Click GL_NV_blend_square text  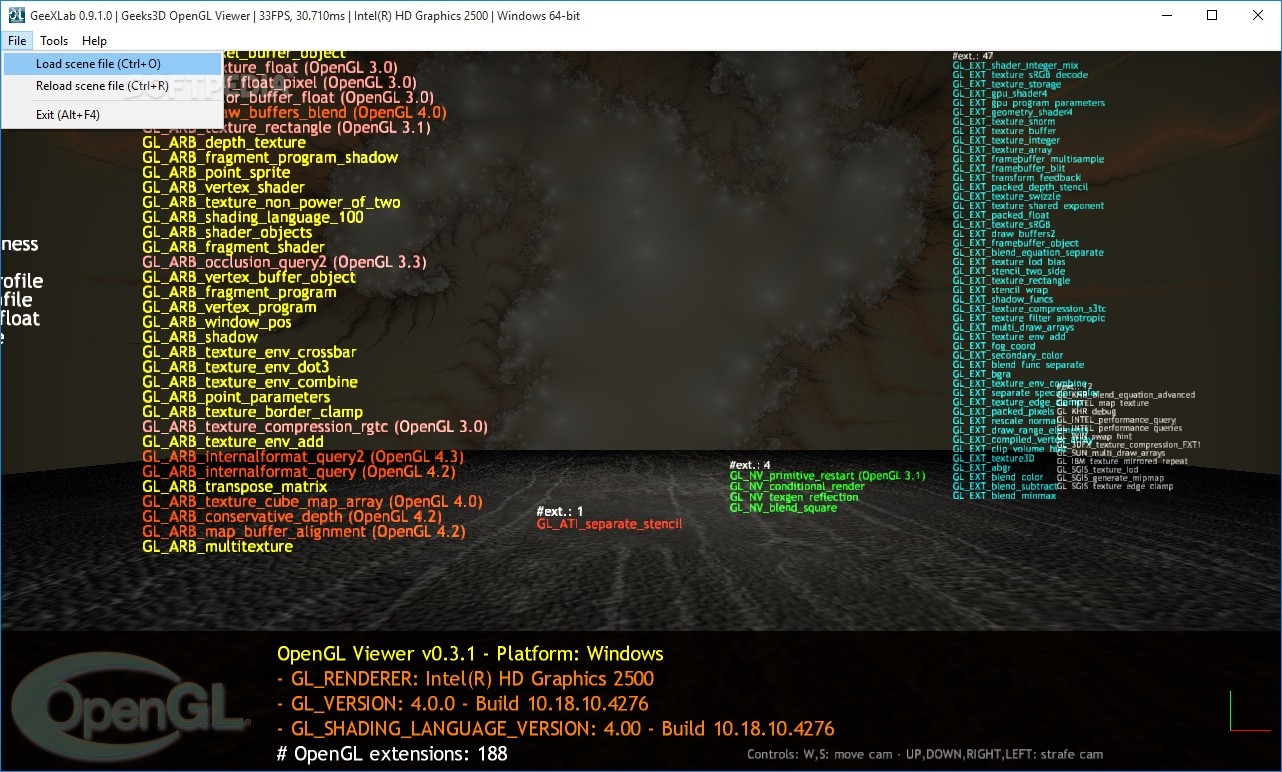click(783, 508)
